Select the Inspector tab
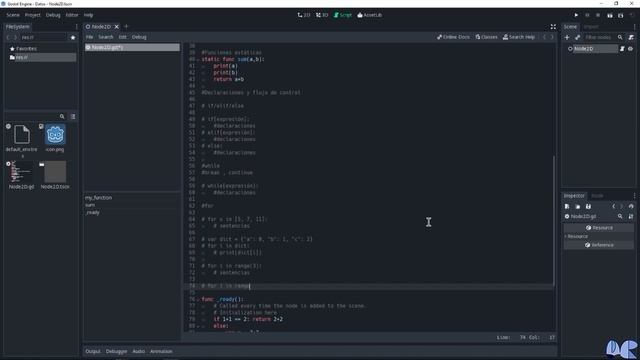This screenshot has height=360, width=640. click(574, 196)
